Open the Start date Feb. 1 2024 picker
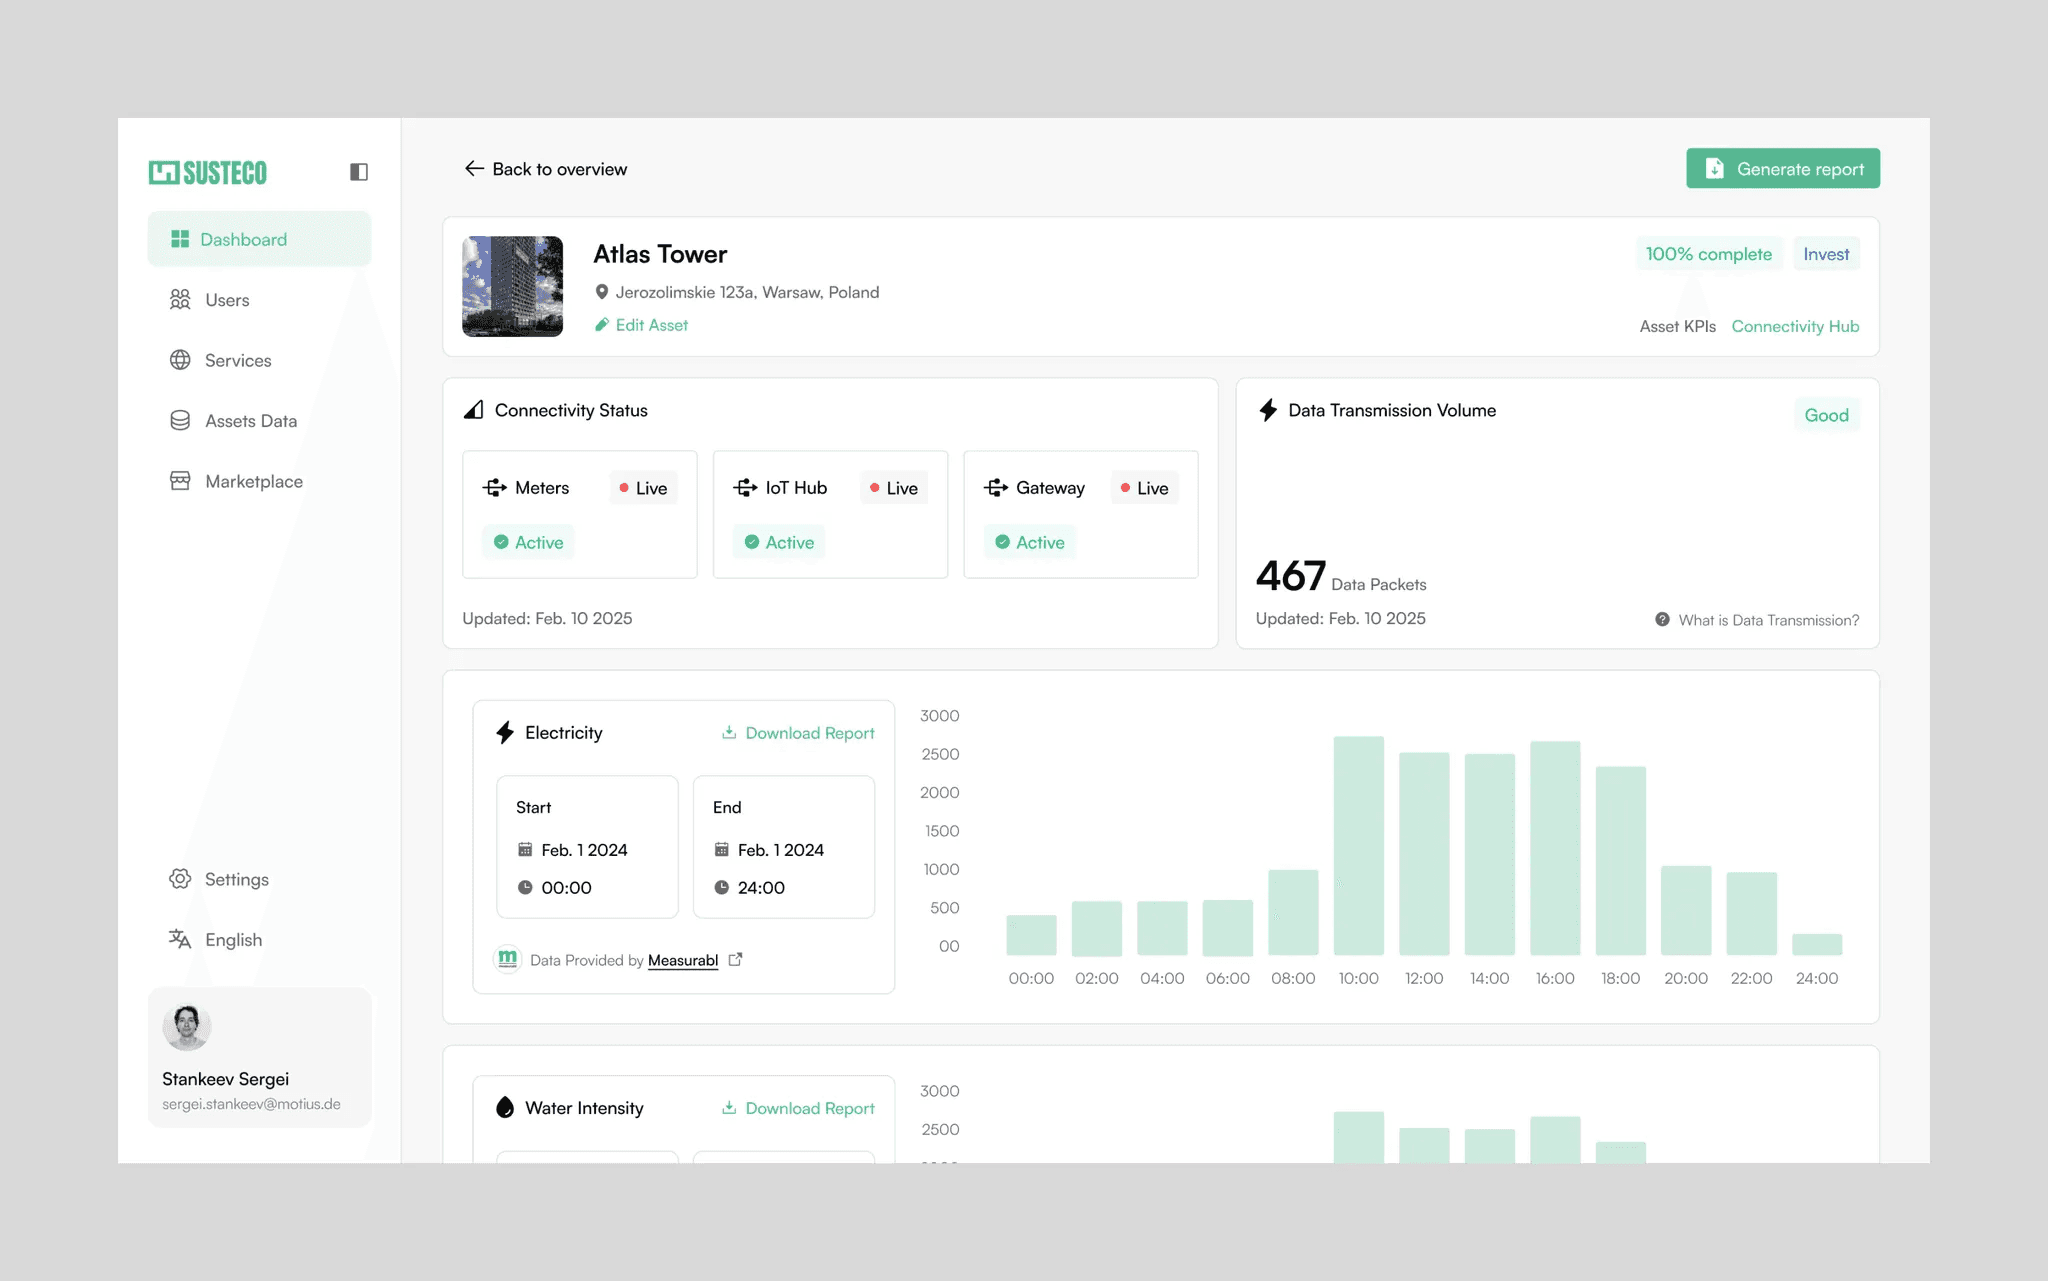The image size is (2048, 1281). coord(584,850)
